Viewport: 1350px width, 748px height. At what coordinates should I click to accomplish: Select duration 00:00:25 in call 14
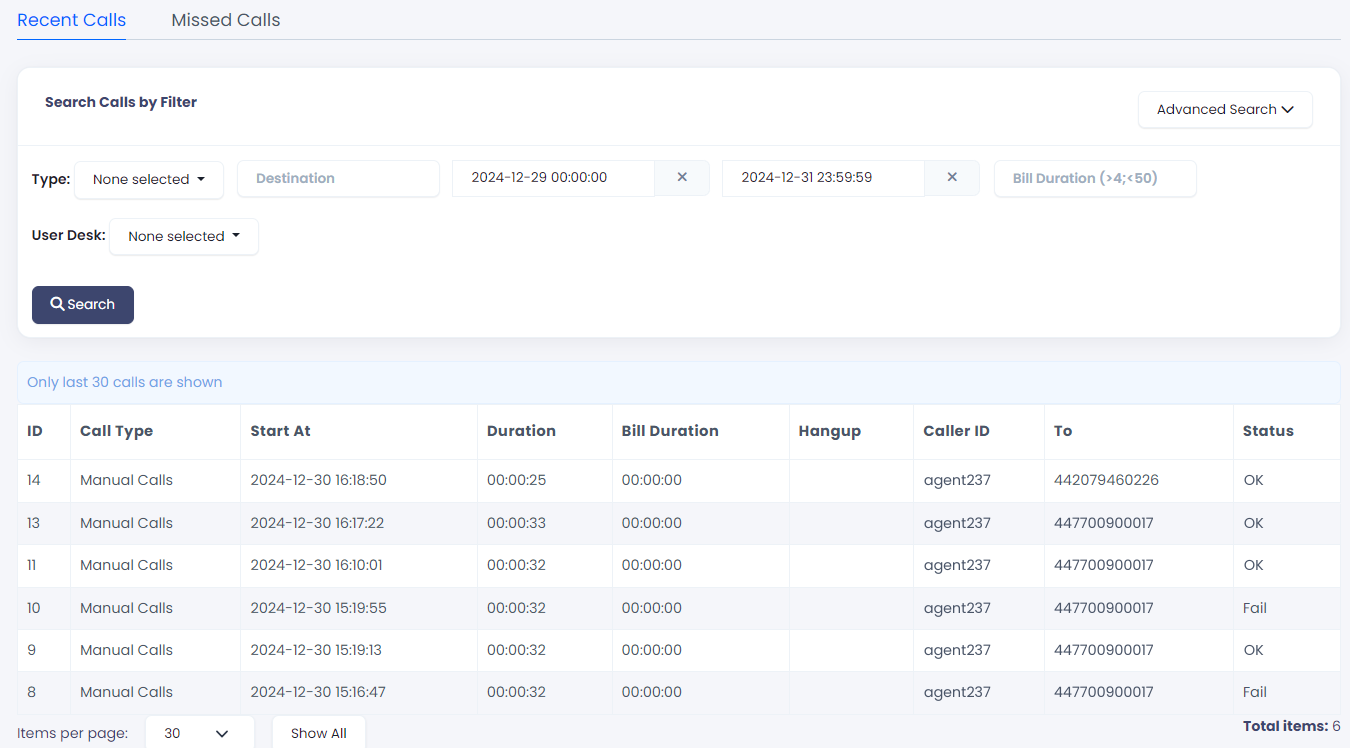pyautogui.click(x=516, y=480)
